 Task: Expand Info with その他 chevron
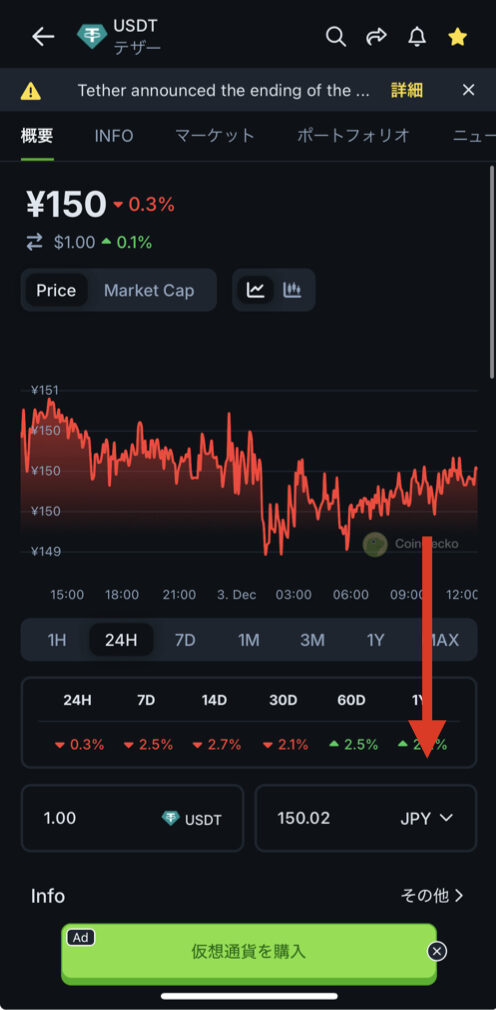click(432, 895)
